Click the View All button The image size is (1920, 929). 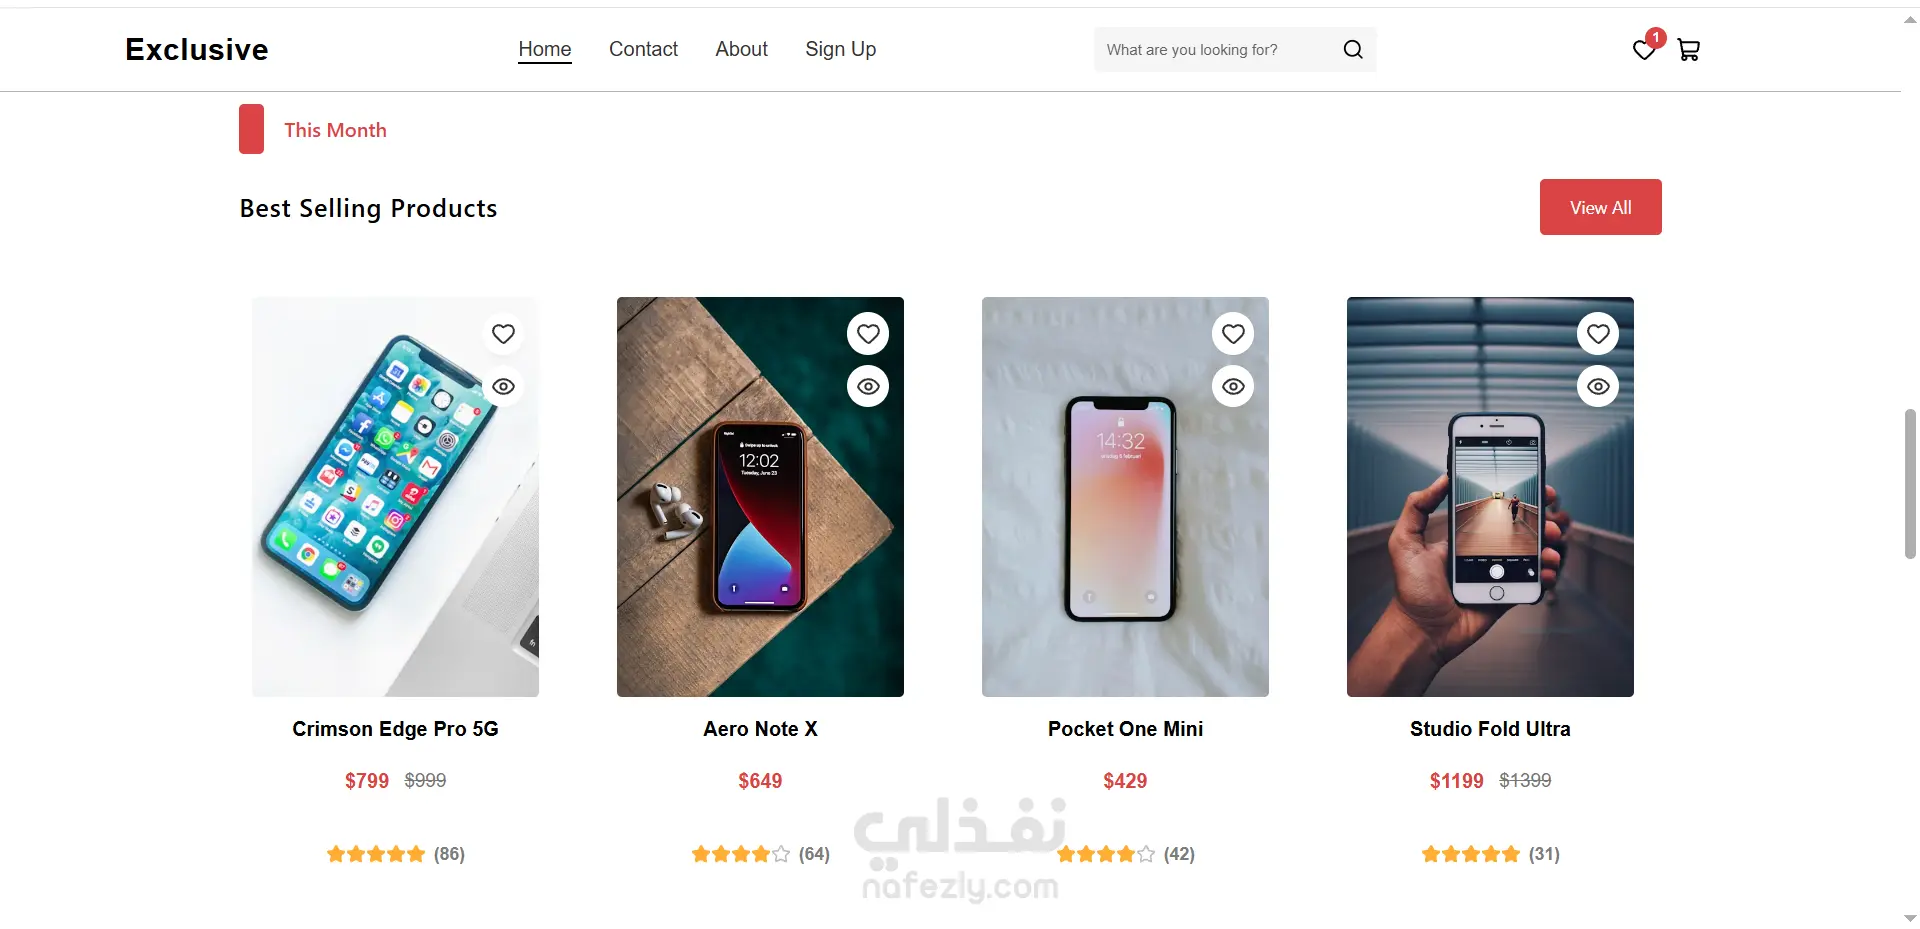[x=1600, y=207]
